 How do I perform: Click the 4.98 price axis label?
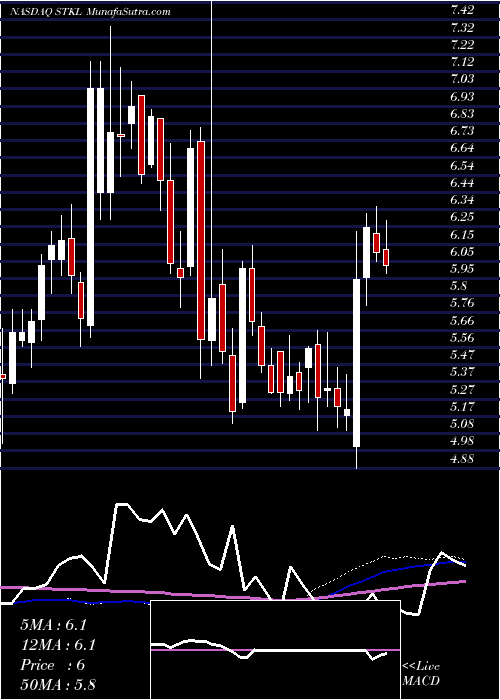[x=462, y=442]
